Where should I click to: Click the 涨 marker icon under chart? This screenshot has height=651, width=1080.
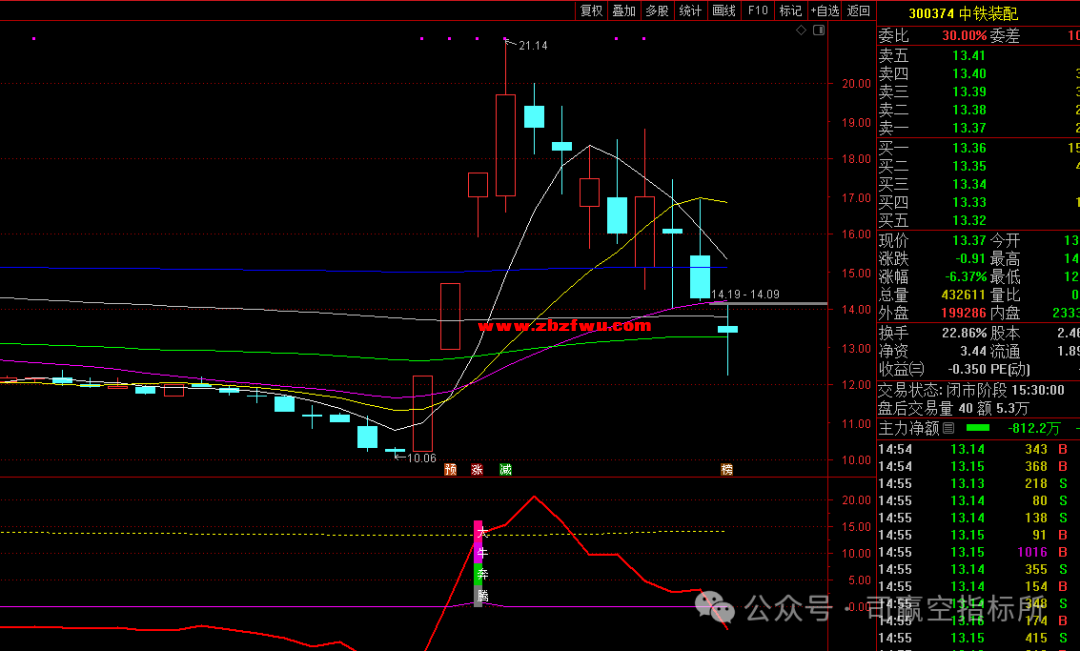[x=477, y=469]
